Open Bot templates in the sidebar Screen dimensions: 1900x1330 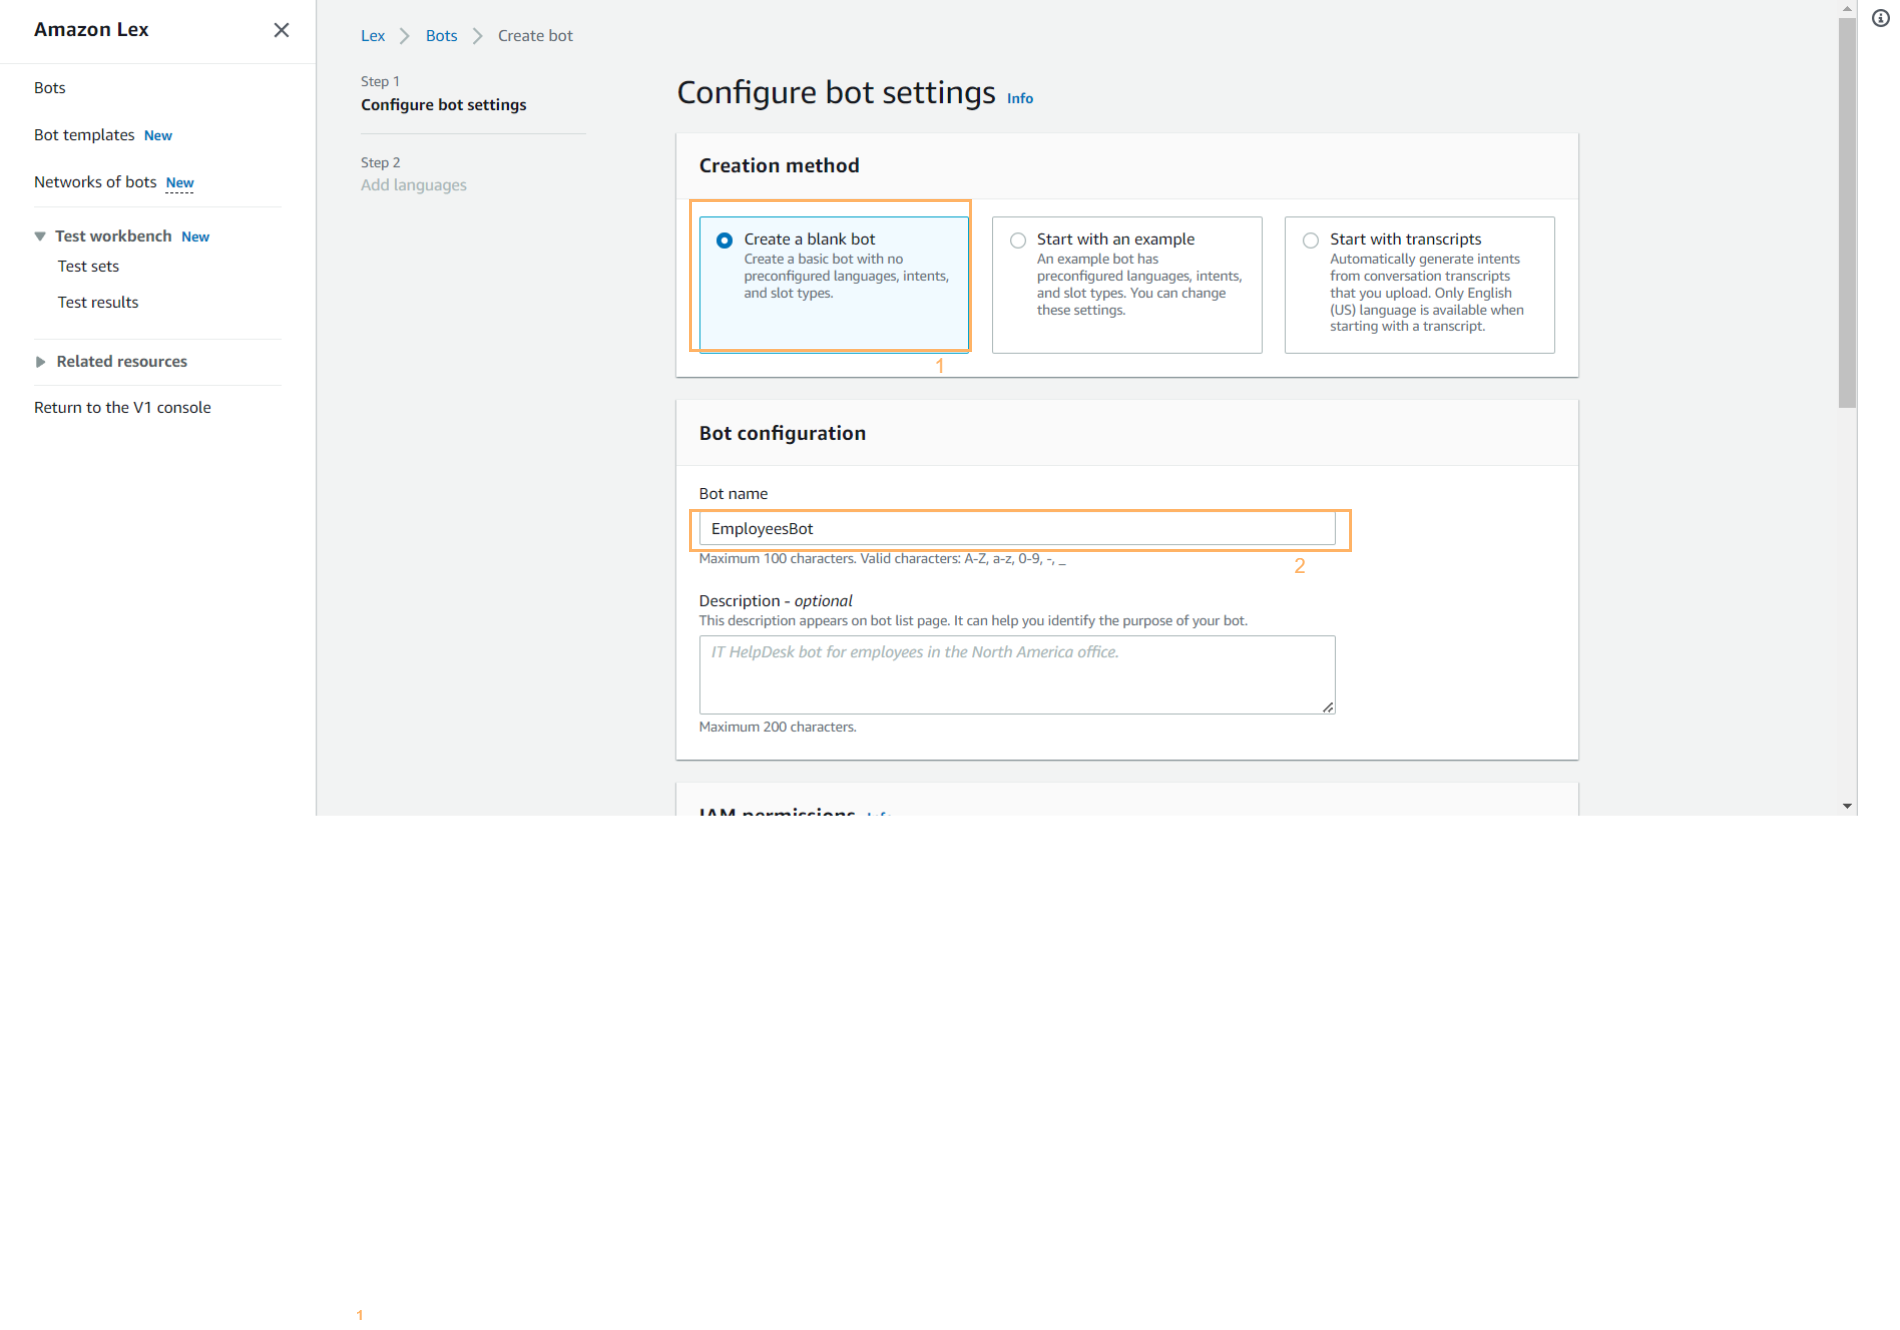tap(84, 135)
